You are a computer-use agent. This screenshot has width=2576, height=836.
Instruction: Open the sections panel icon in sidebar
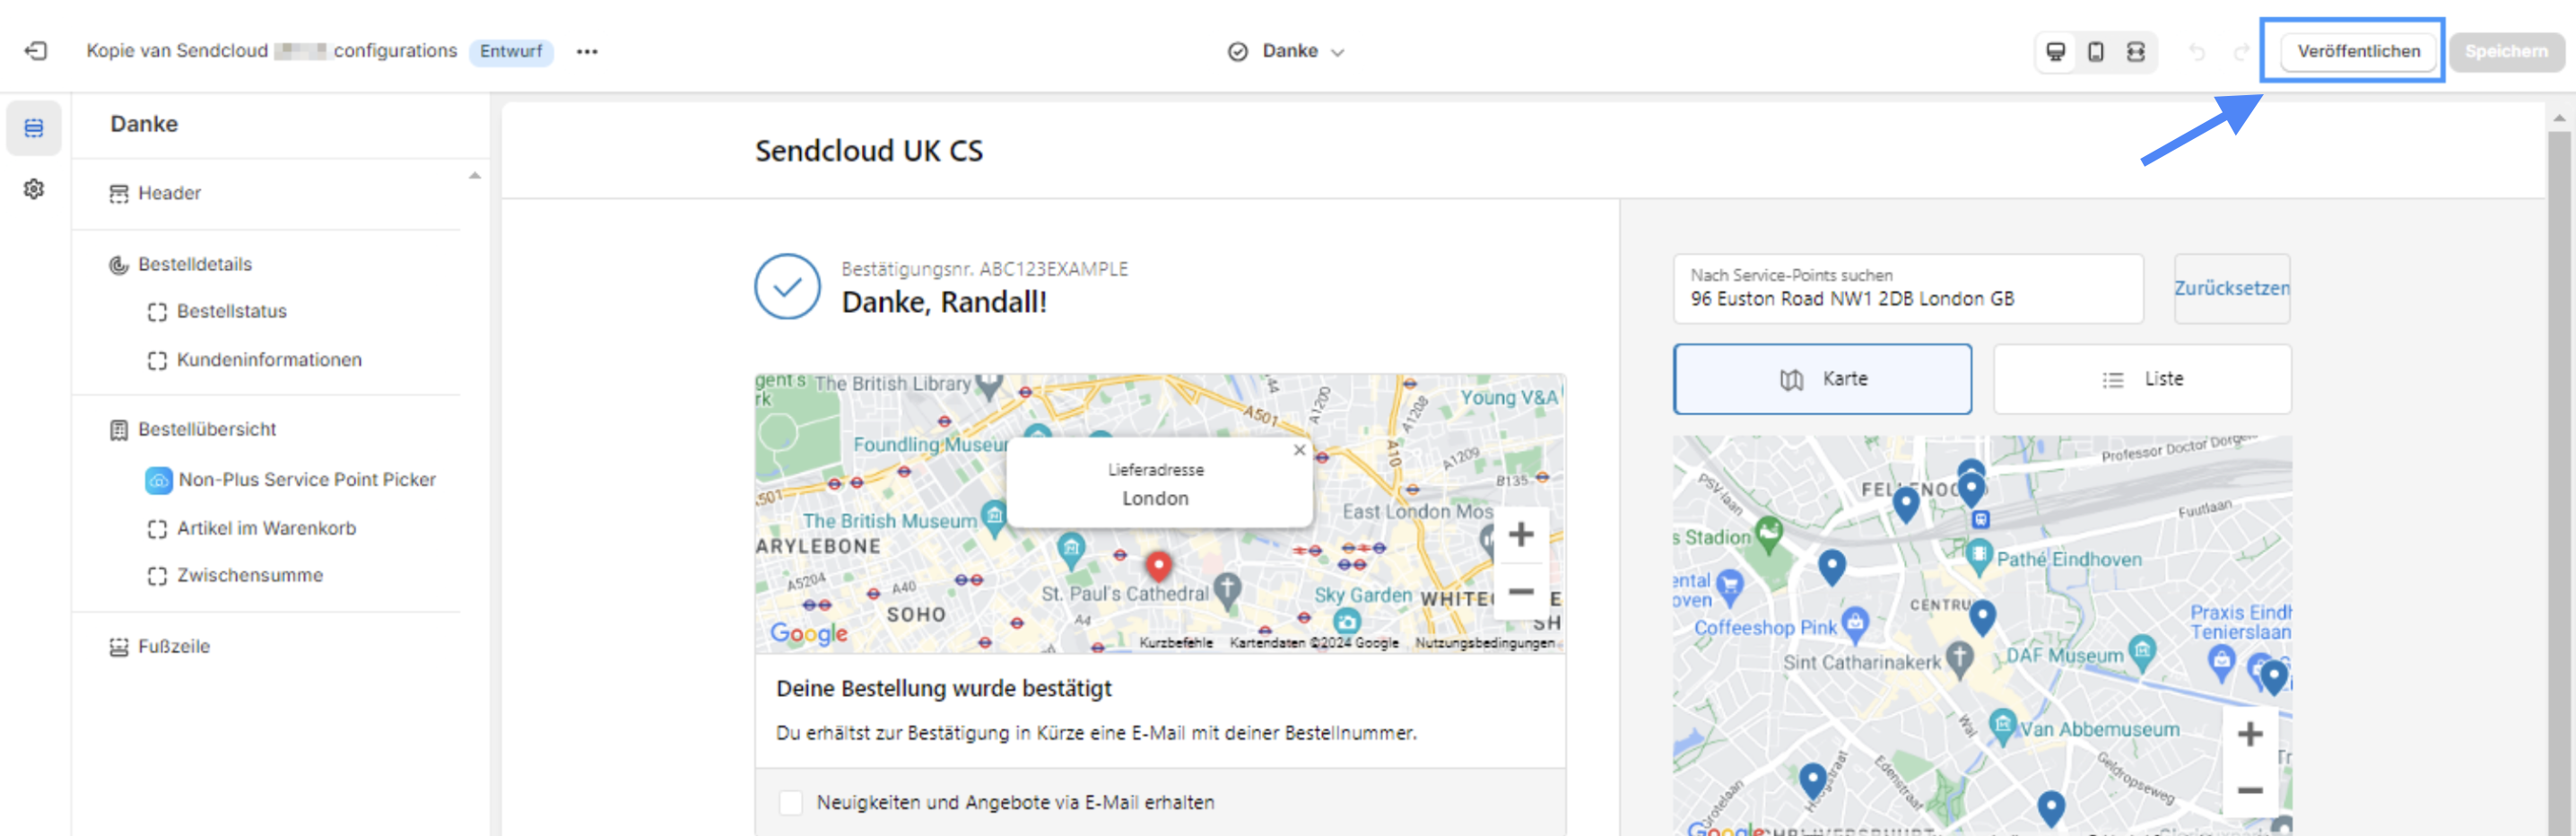pos(34,128)
